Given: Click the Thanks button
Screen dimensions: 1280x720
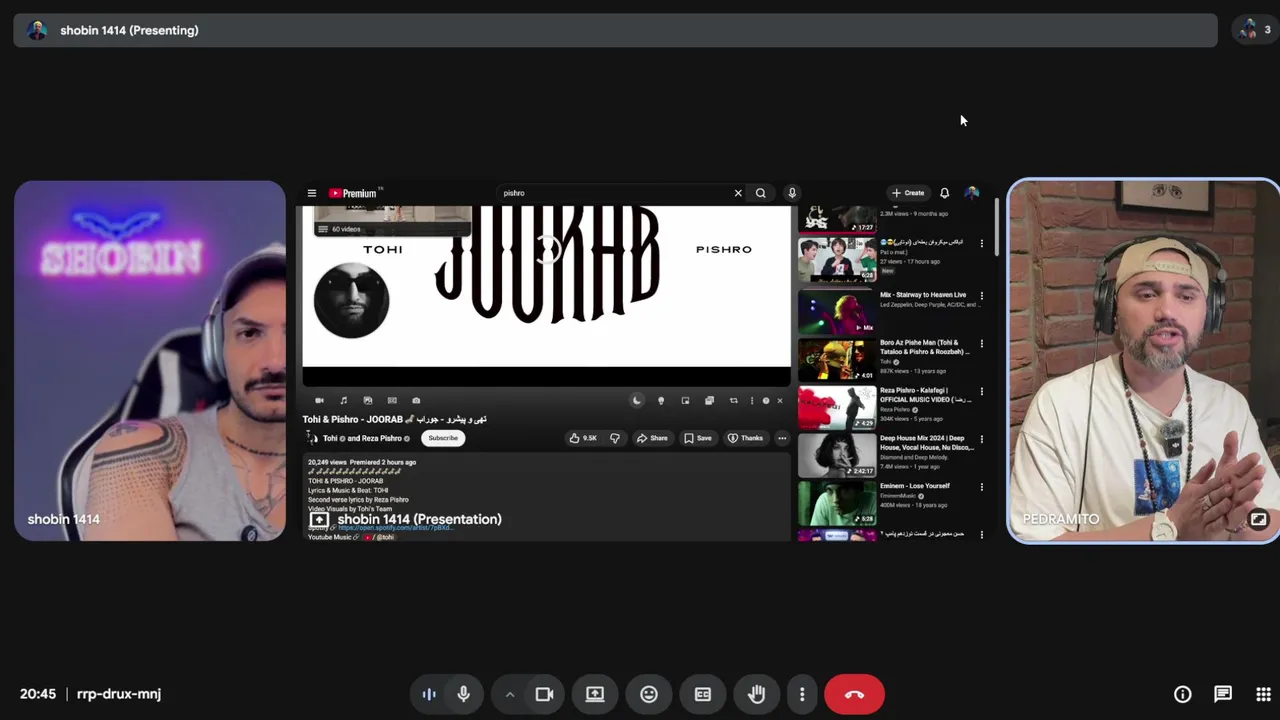Looking at the screenshot, I should click(x=746, y=438).
